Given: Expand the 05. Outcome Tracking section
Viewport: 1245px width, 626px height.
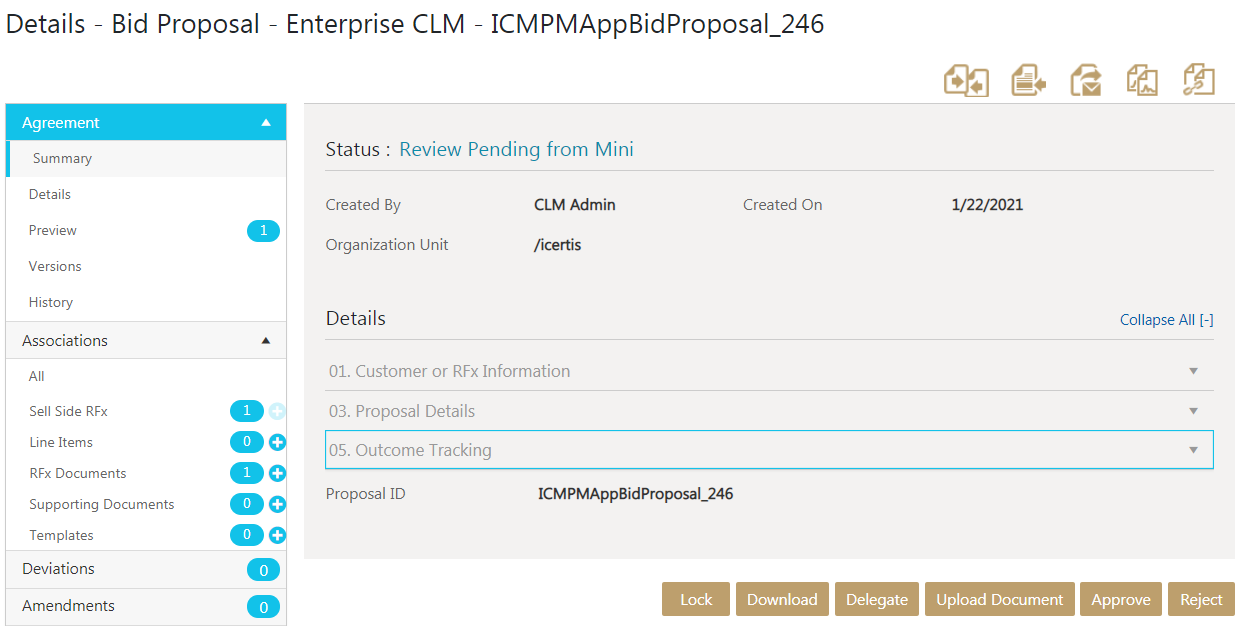Looking at the screenshot, I should coord(1193,450).
